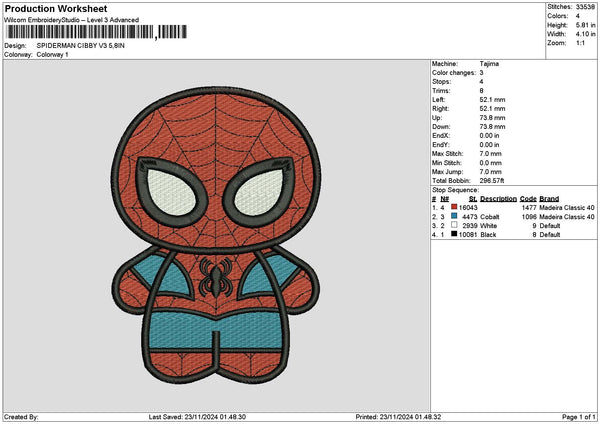The image size is (600, 424).
Task: Click the red 16043 thread color swatch
Action: (x=455, y=207)
